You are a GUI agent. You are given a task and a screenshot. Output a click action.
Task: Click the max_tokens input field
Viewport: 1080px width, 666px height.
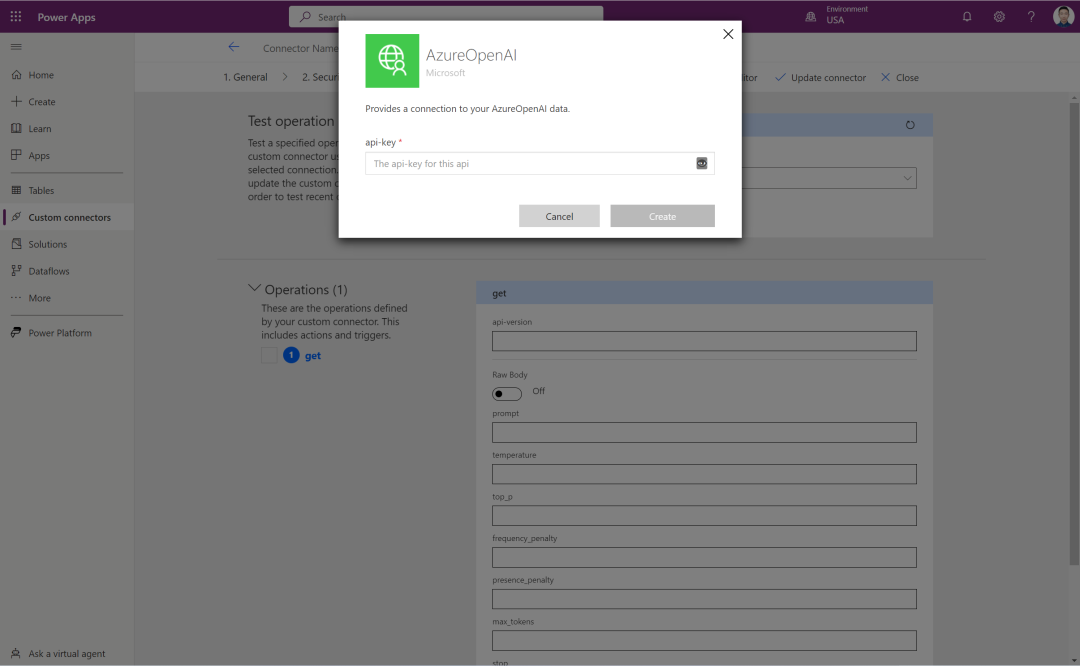(704, 641)
